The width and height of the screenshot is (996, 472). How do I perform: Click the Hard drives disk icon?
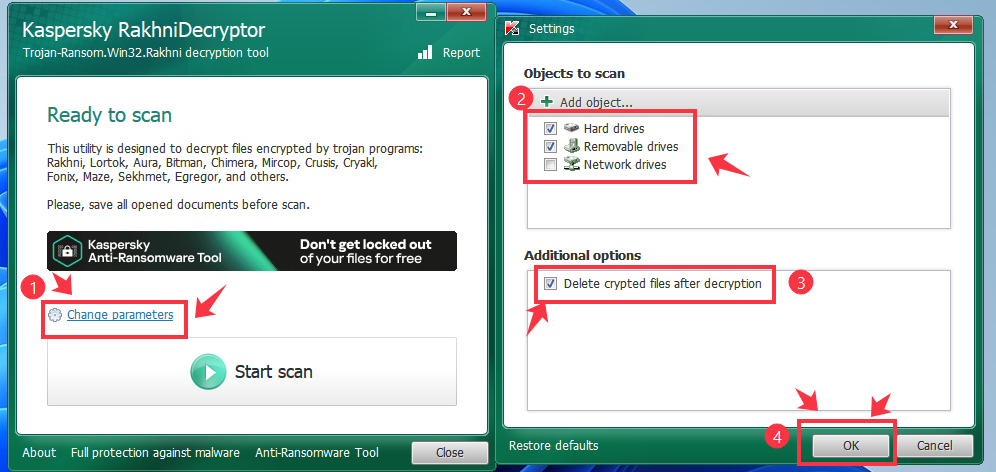coord(571,128)
